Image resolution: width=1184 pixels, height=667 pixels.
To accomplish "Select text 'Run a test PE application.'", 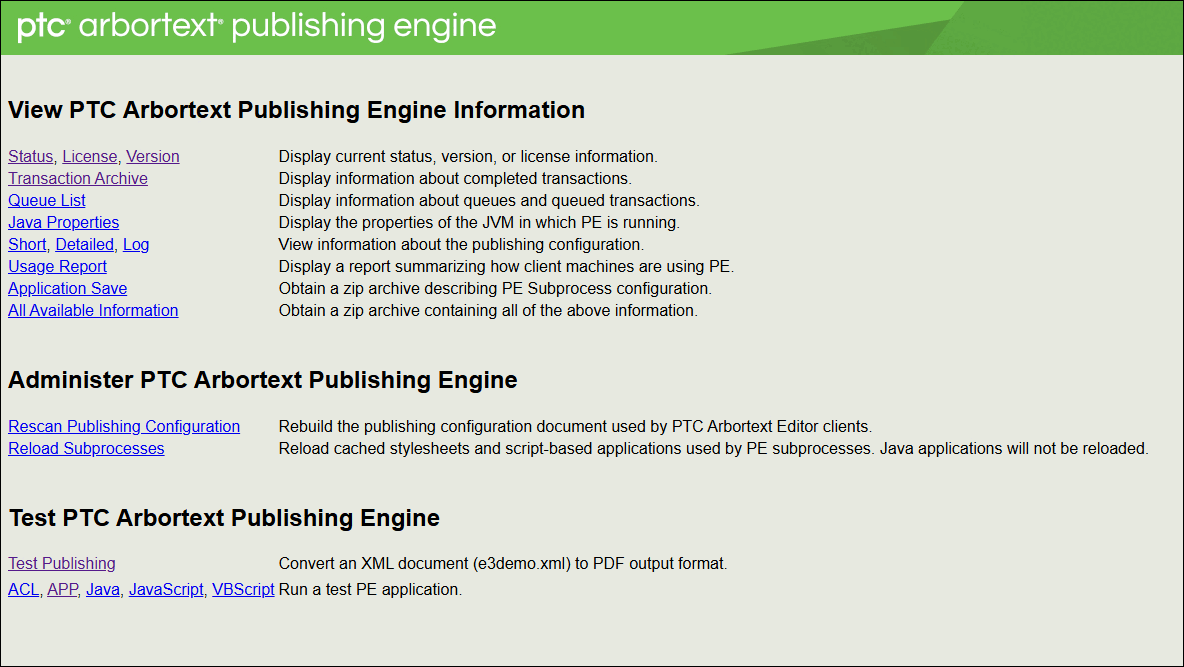I will click(370, 589).
